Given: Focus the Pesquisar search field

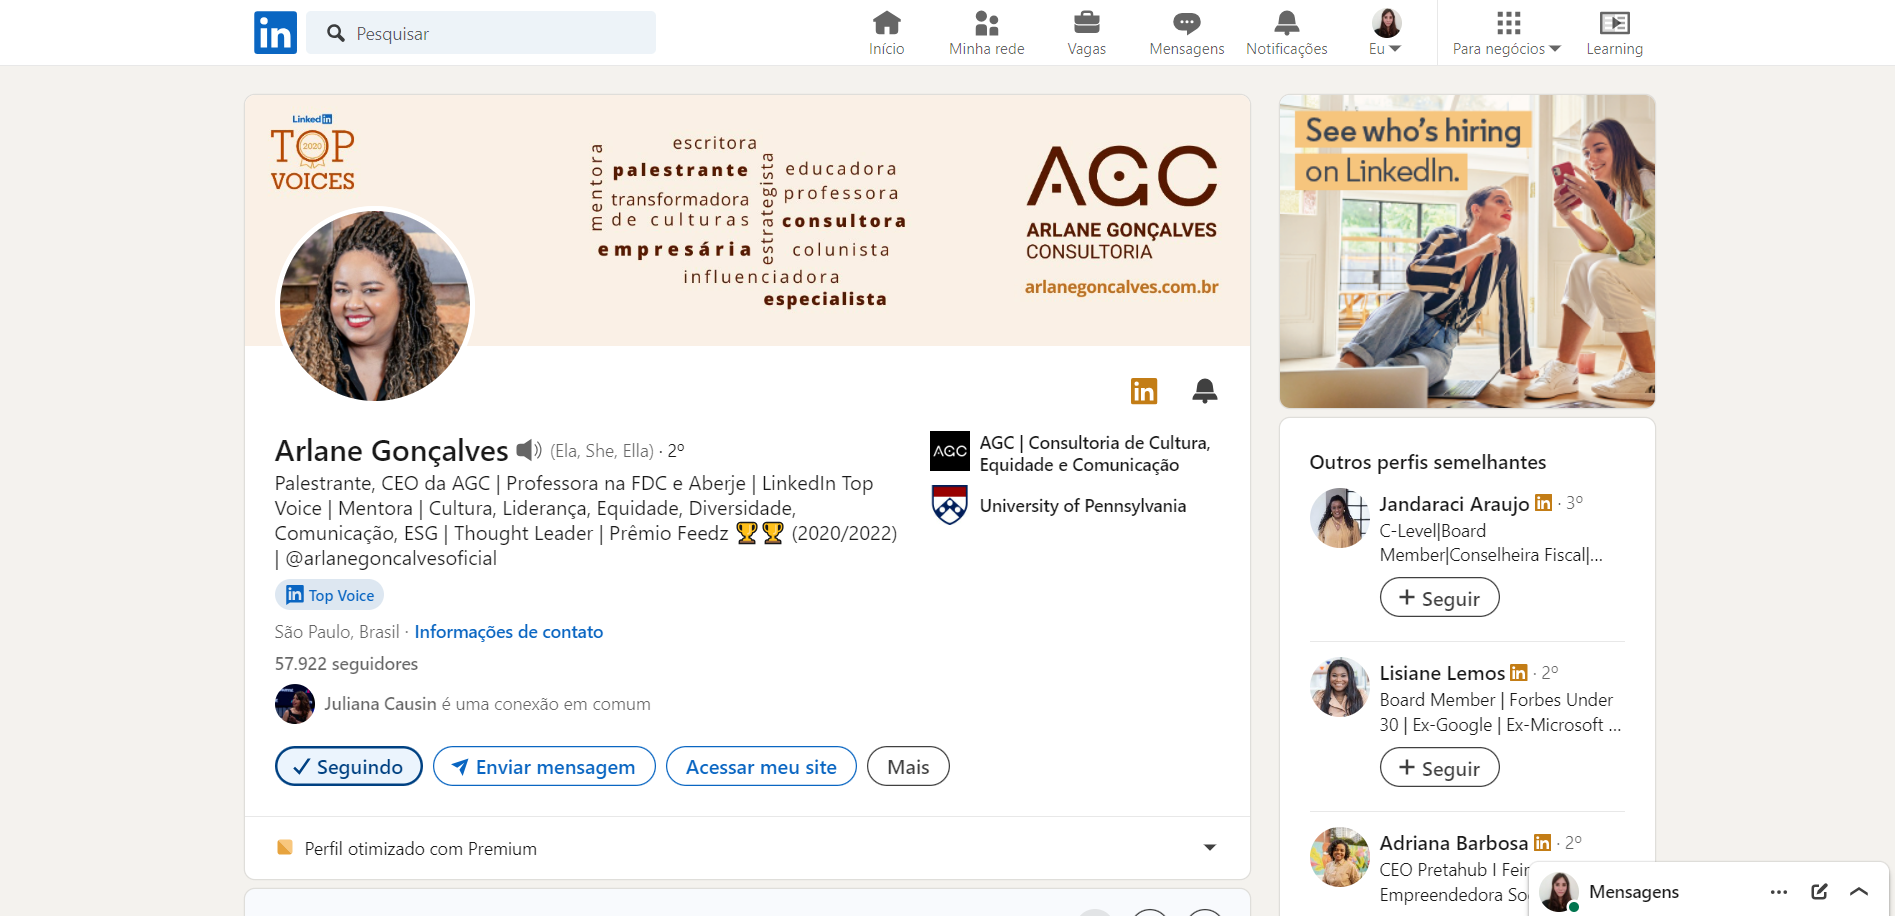Looking at the screenshot, I should click(481, 33).
